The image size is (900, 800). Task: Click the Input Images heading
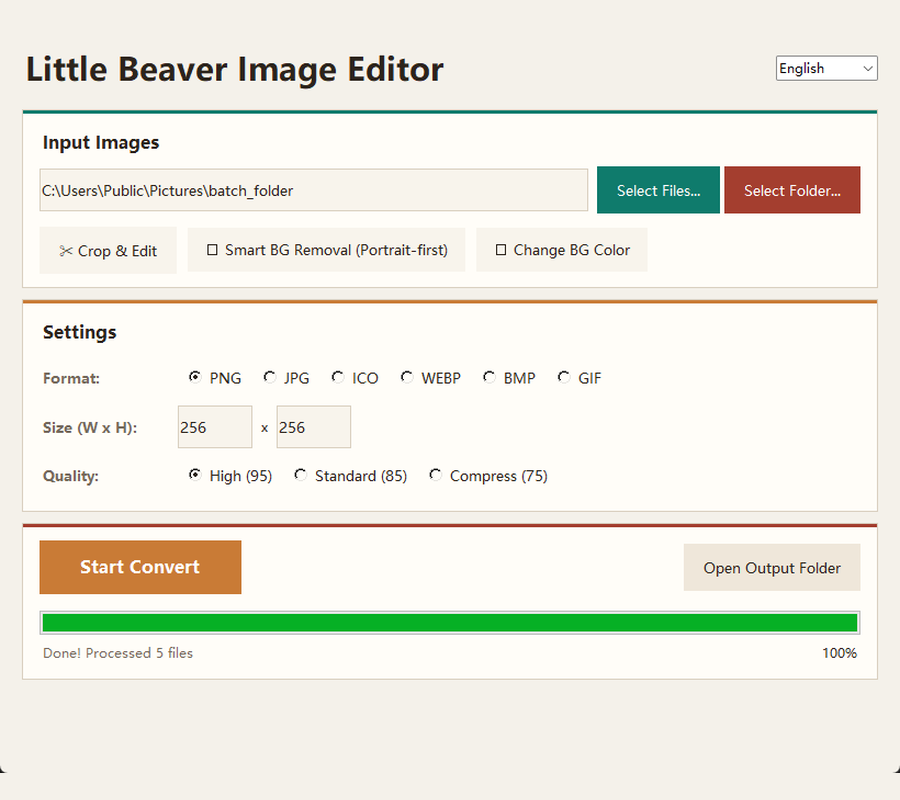coord(100,142)
